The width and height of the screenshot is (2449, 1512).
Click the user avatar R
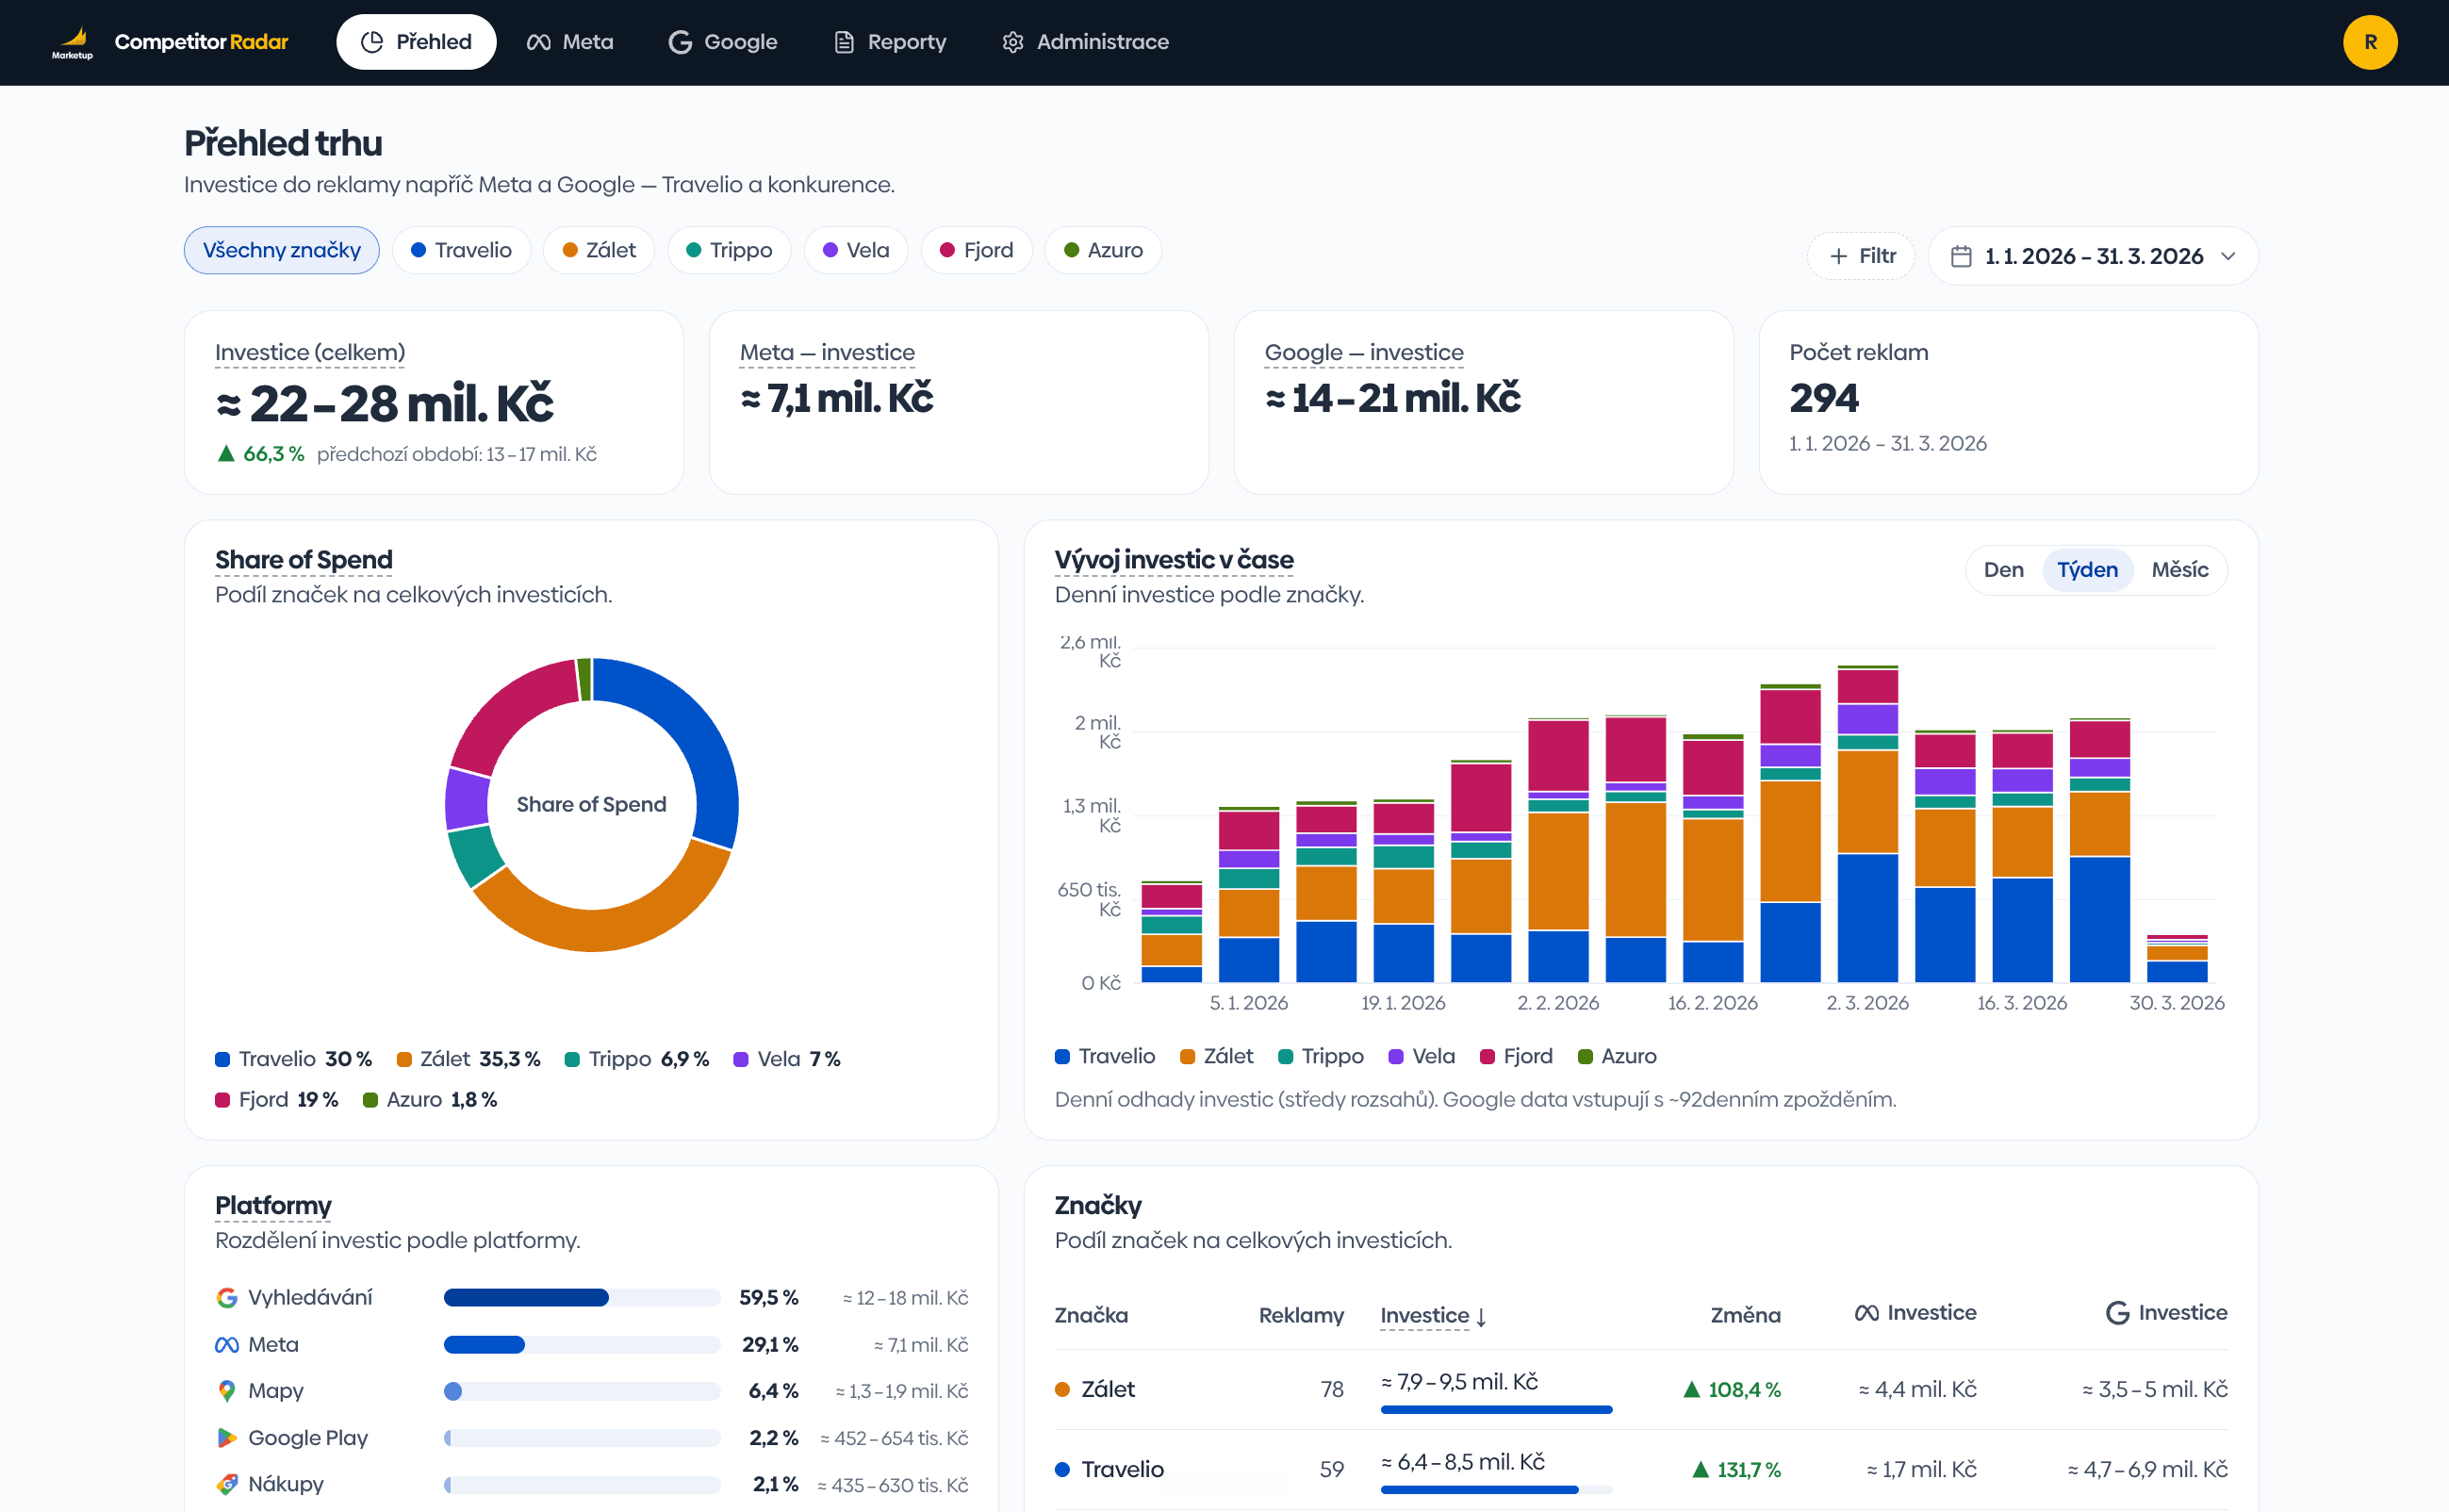coord(2370,42)
